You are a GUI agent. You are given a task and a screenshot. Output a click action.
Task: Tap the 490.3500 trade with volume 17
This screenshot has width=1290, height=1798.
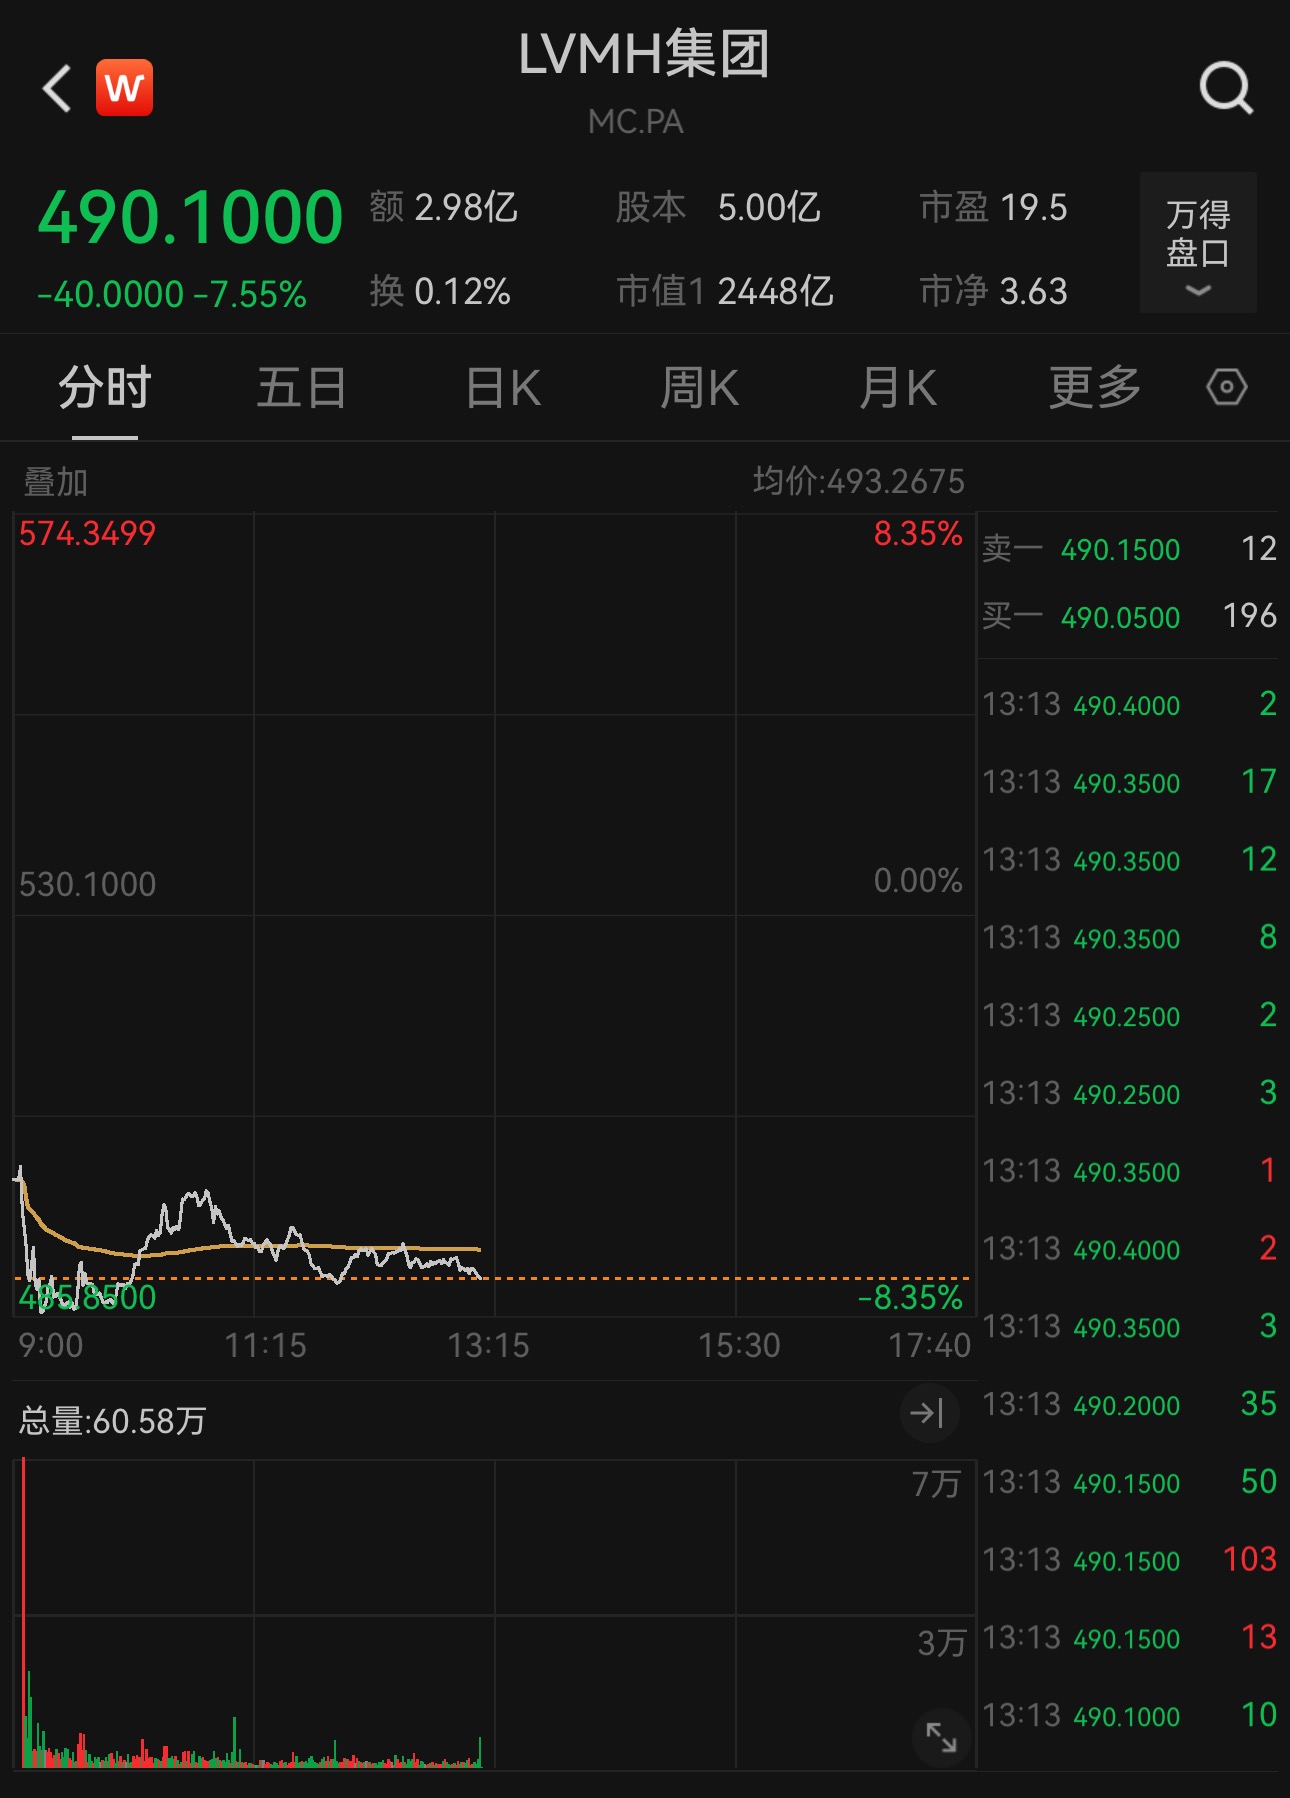[x=1129, y=782]
